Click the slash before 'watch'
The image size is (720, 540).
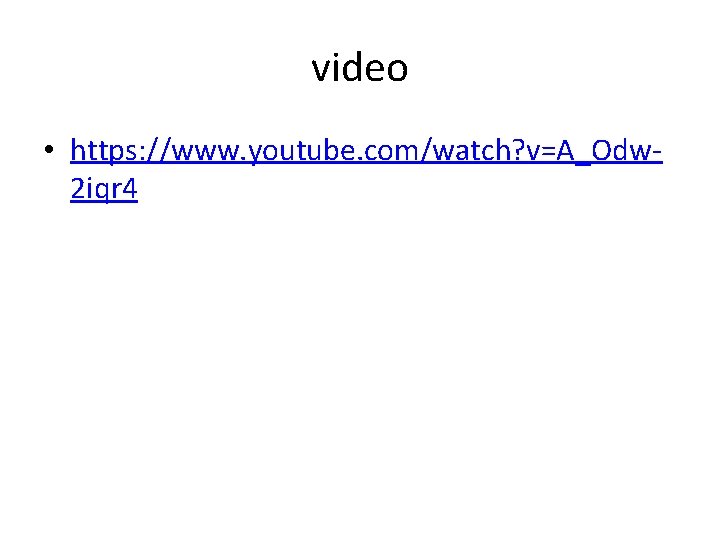(425, 151)
